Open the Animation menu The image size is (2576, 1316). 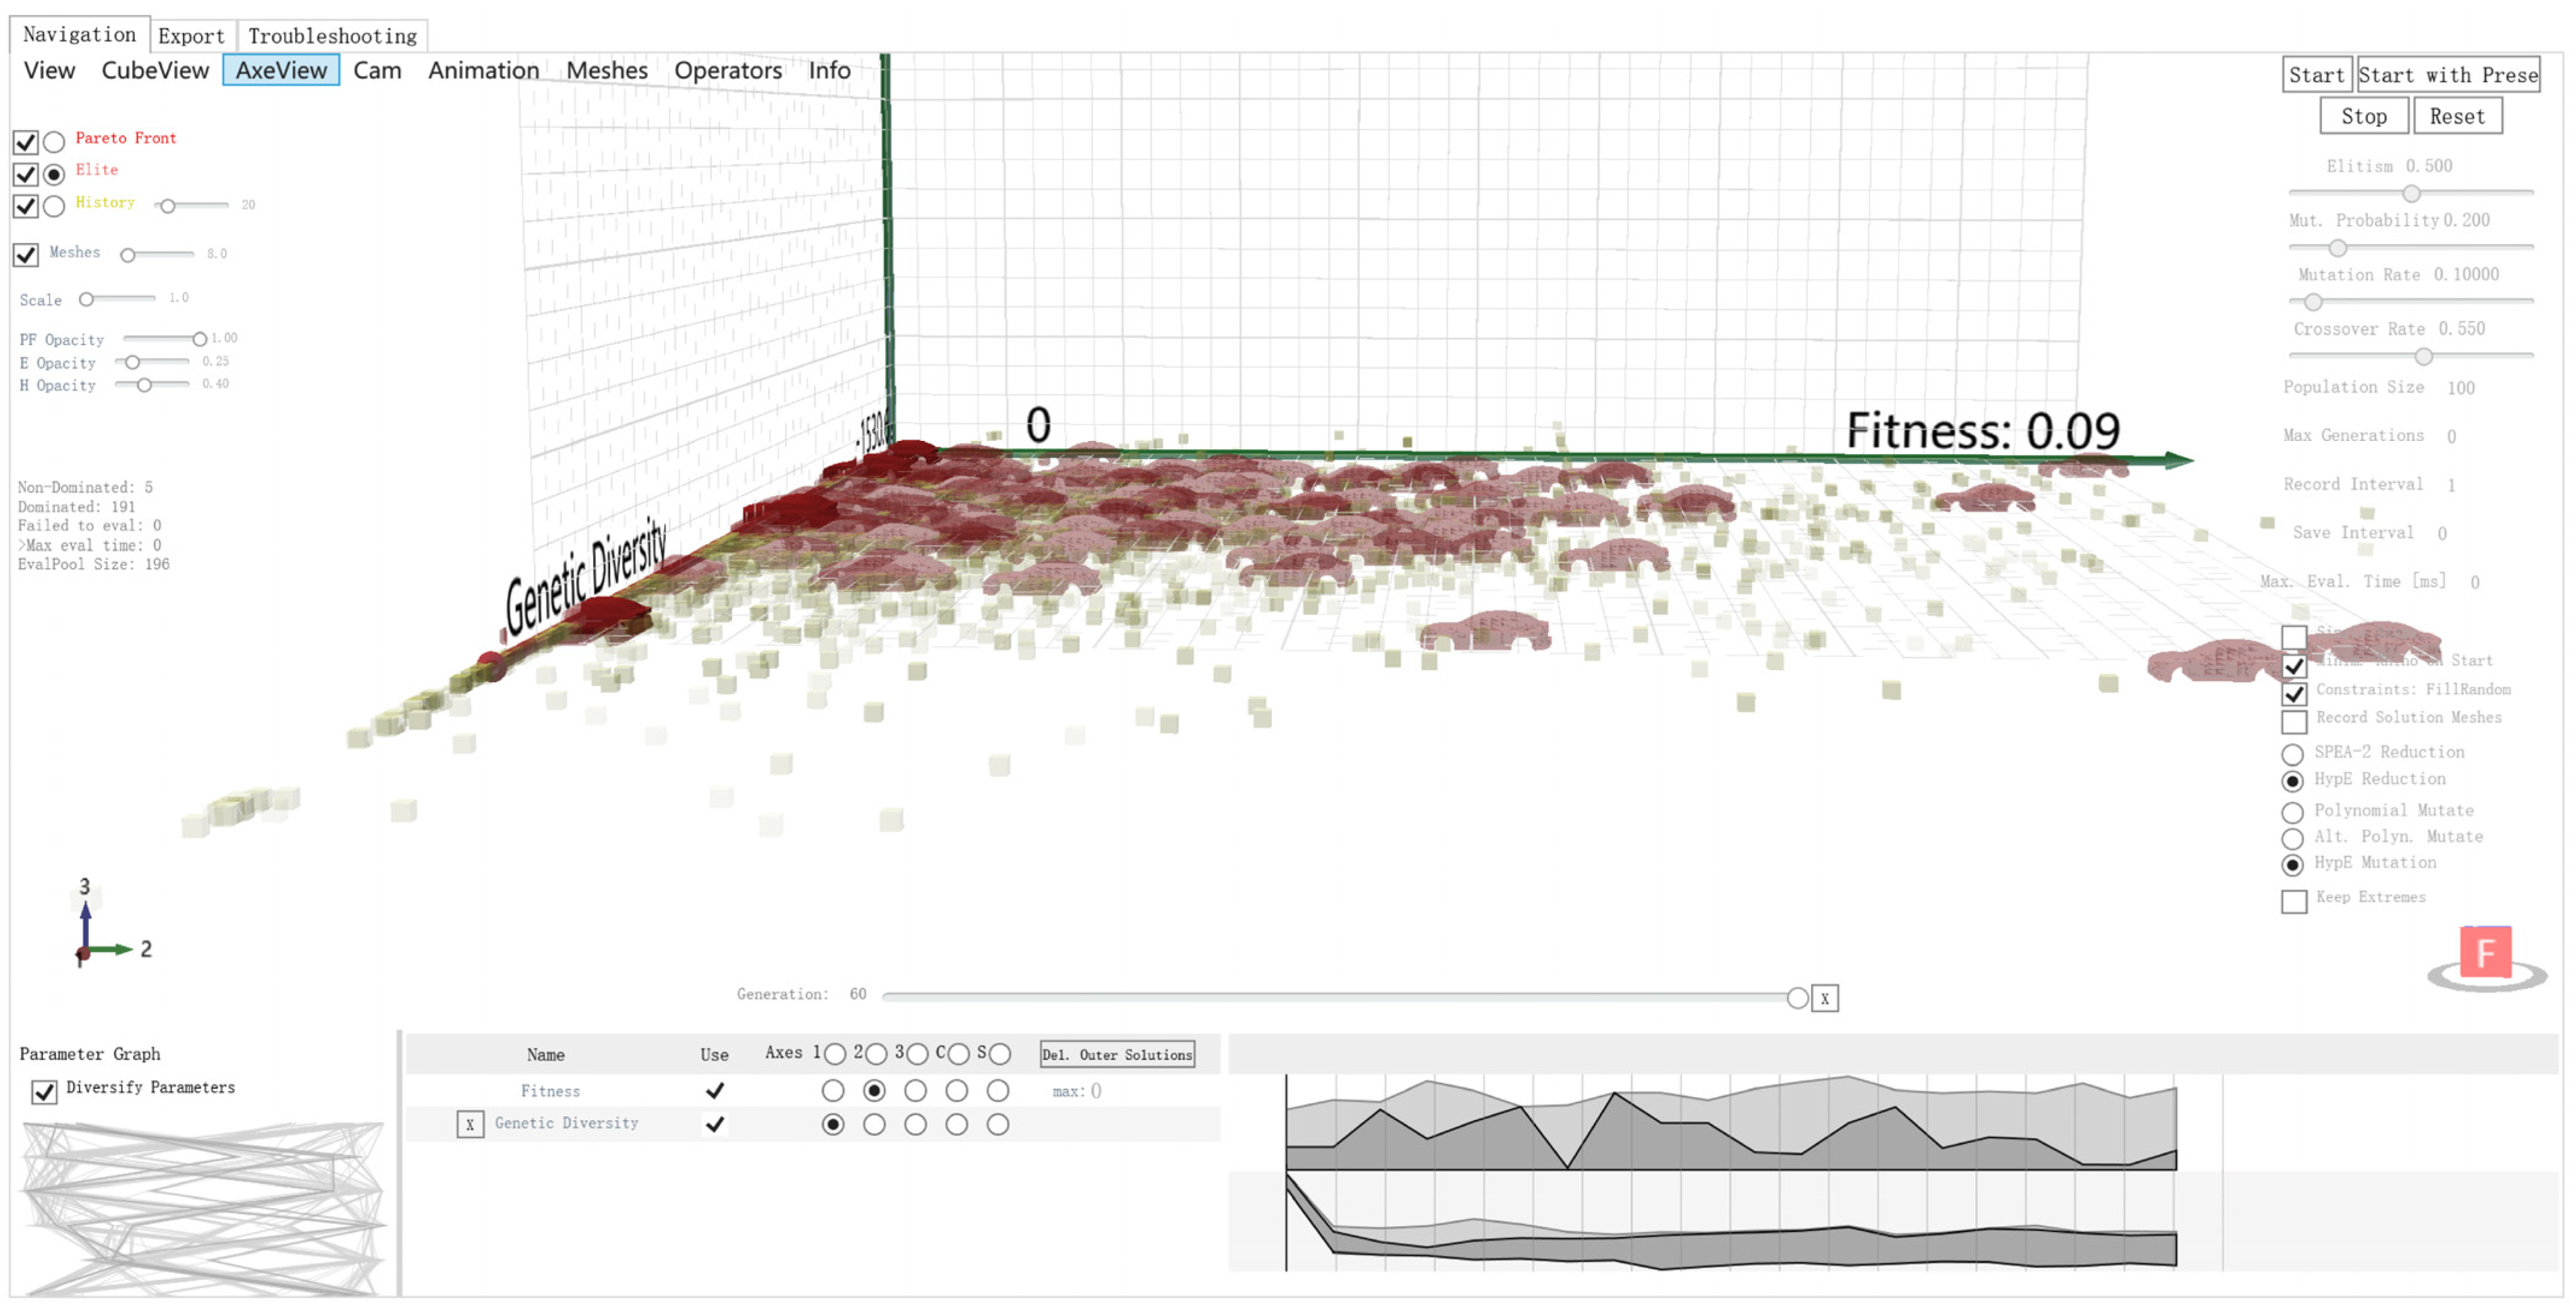(x=483, y=70)
